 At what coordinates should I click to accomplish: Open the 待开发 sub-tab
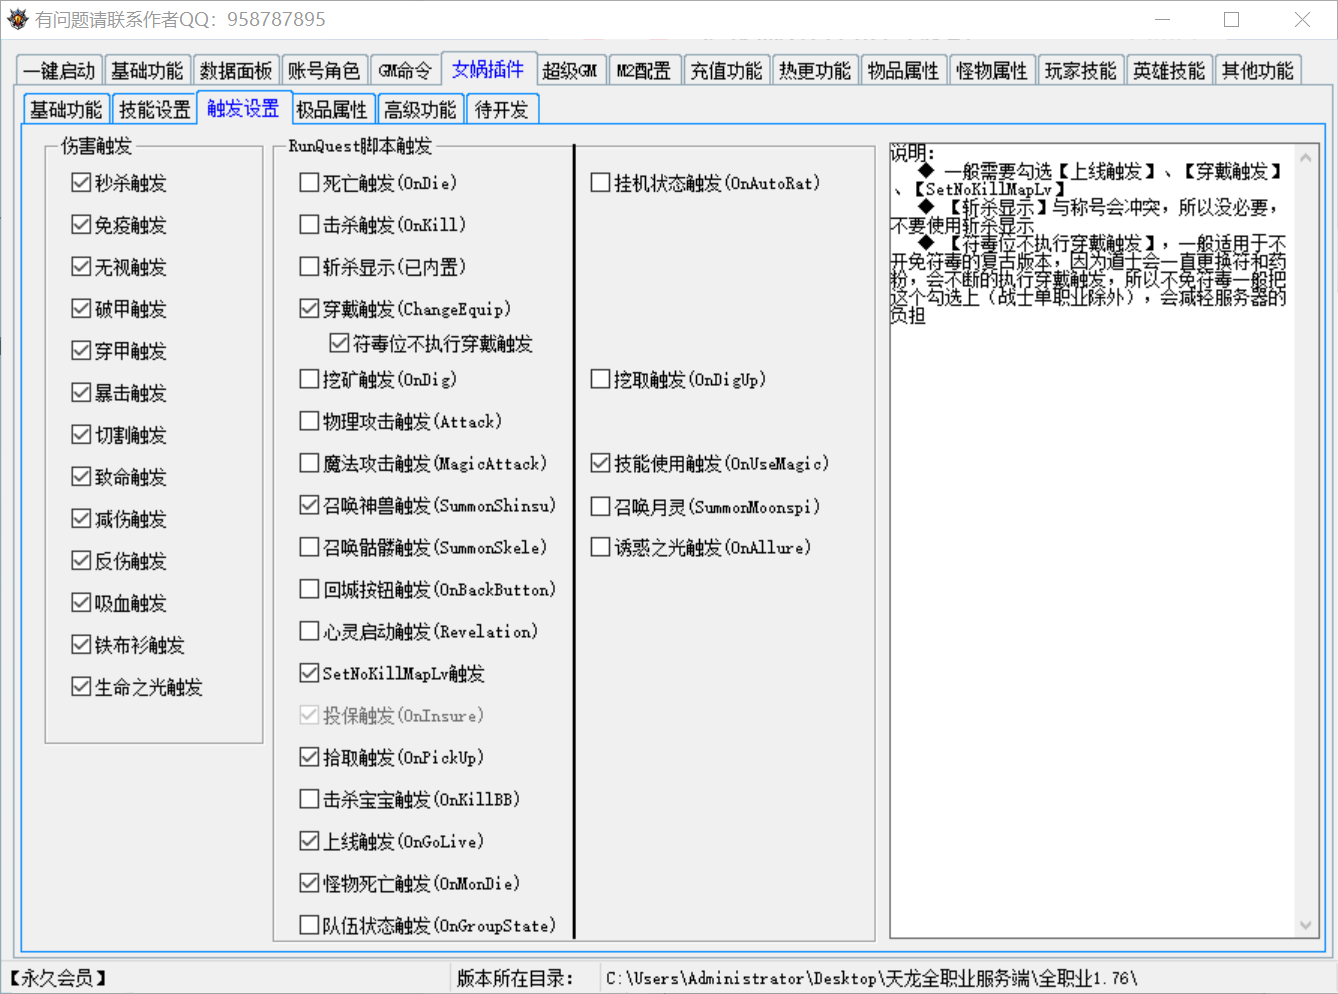[502, 109]
